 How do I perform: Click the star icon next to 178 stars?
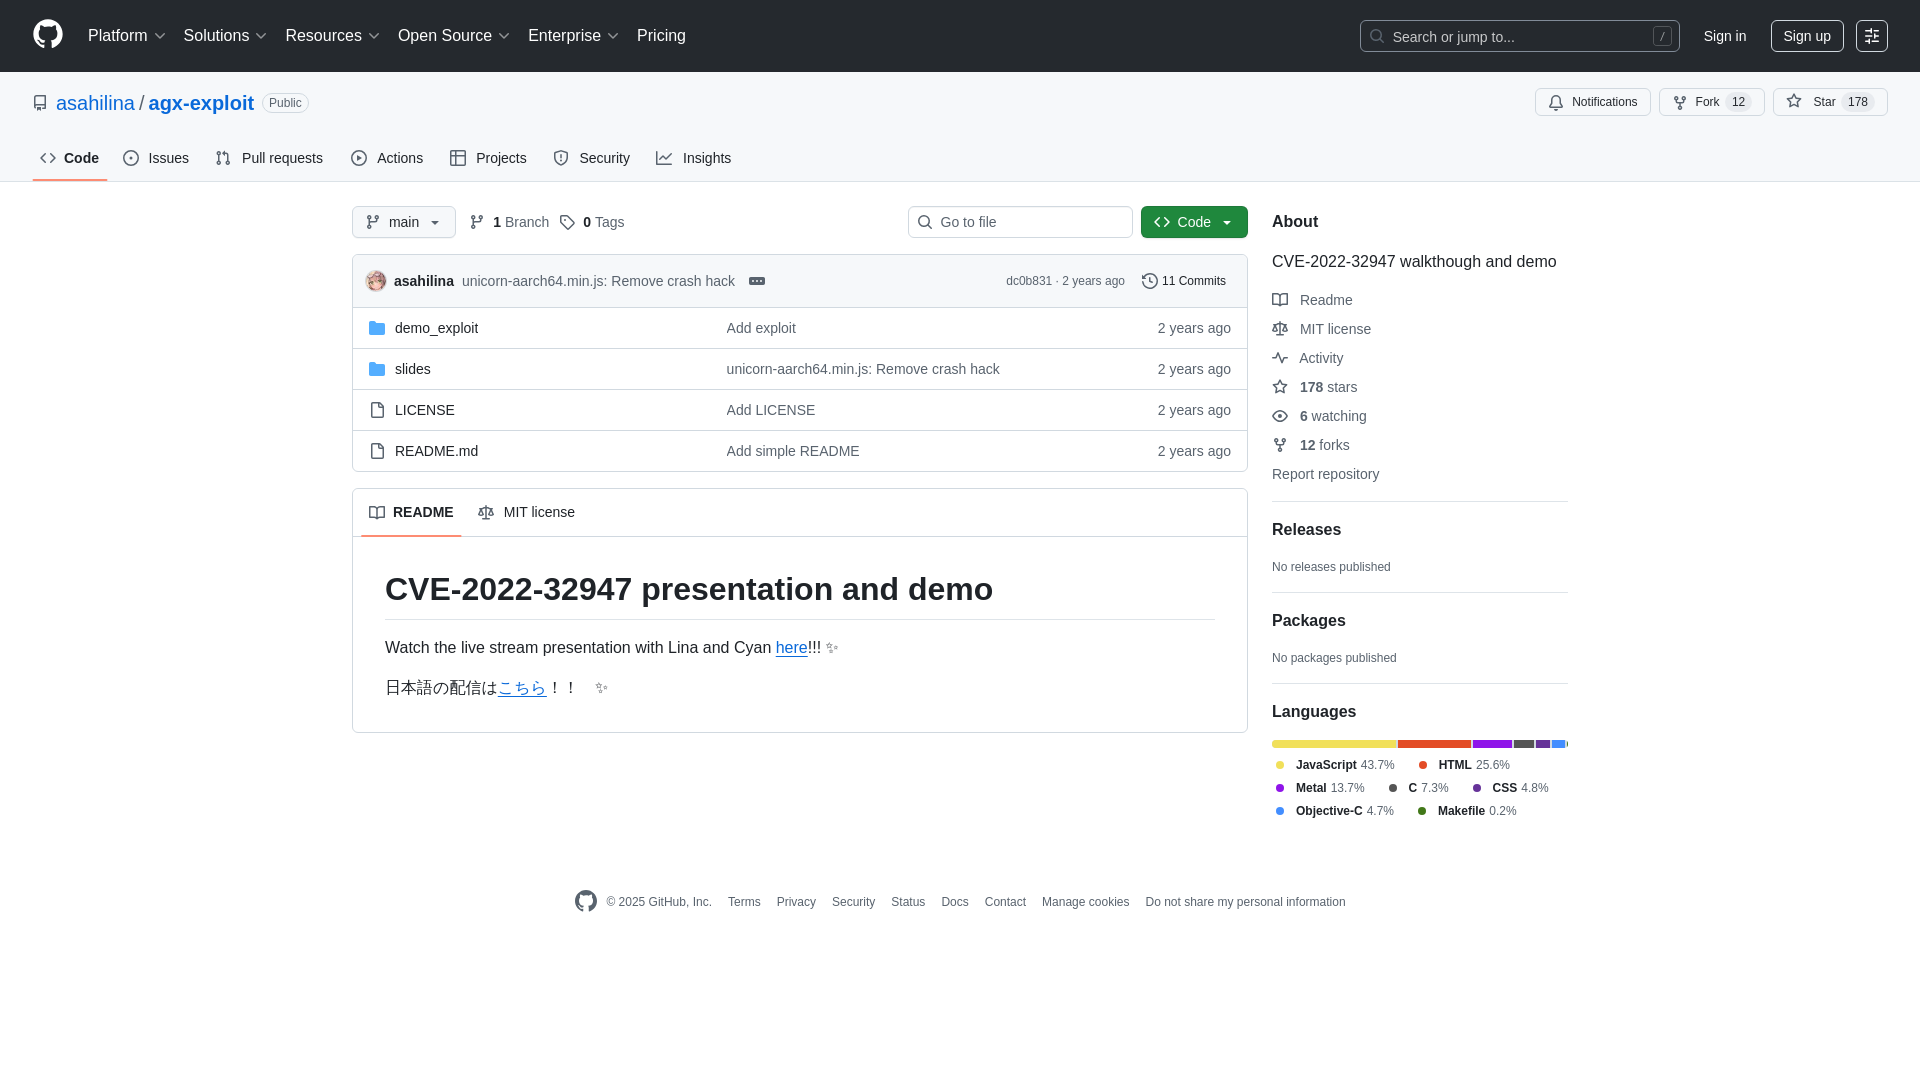1280,387
